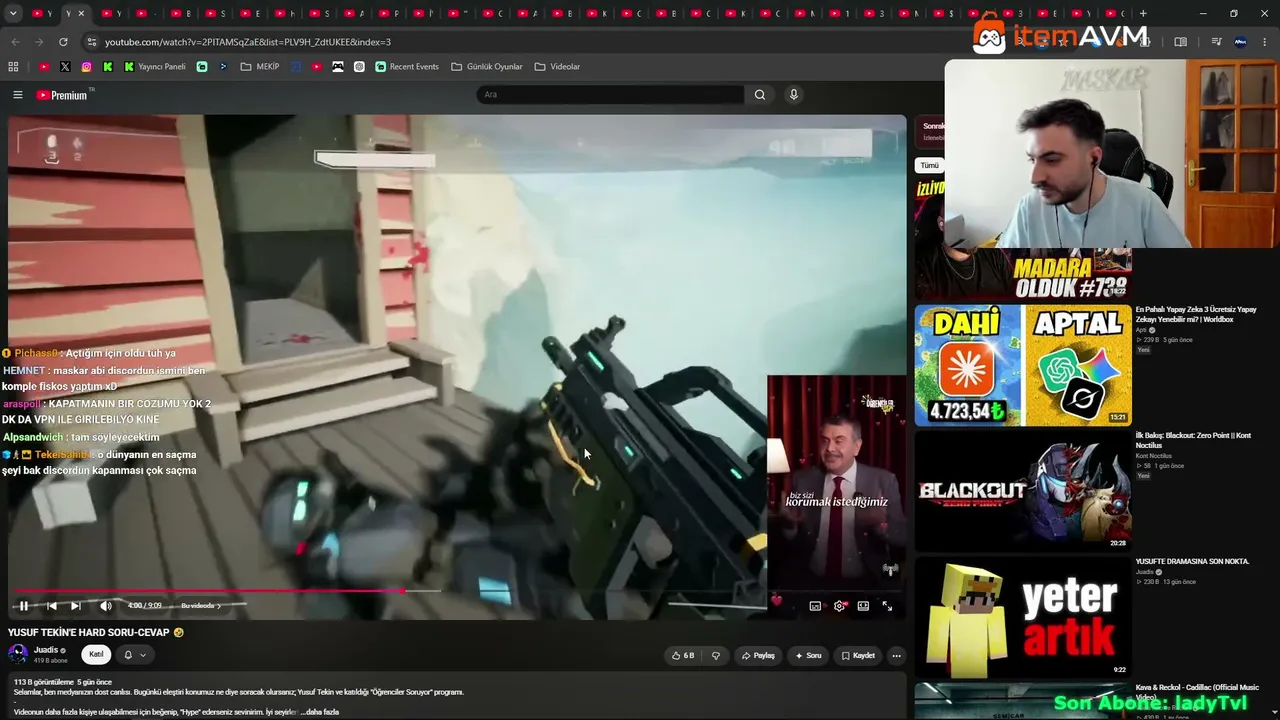1280x720 pixels.
Task: Focus the Ara search field
Action: click(x=610, y=95)
